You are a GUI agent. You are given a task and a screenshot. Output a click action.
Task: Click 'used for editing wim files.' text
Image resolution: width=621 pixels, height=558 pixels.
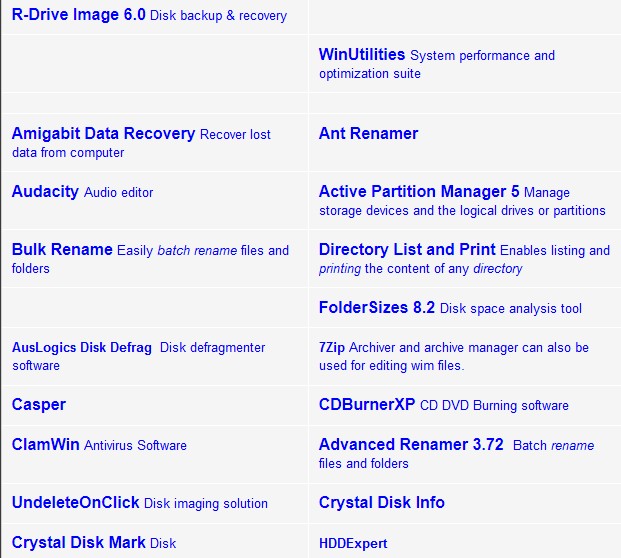391,366
